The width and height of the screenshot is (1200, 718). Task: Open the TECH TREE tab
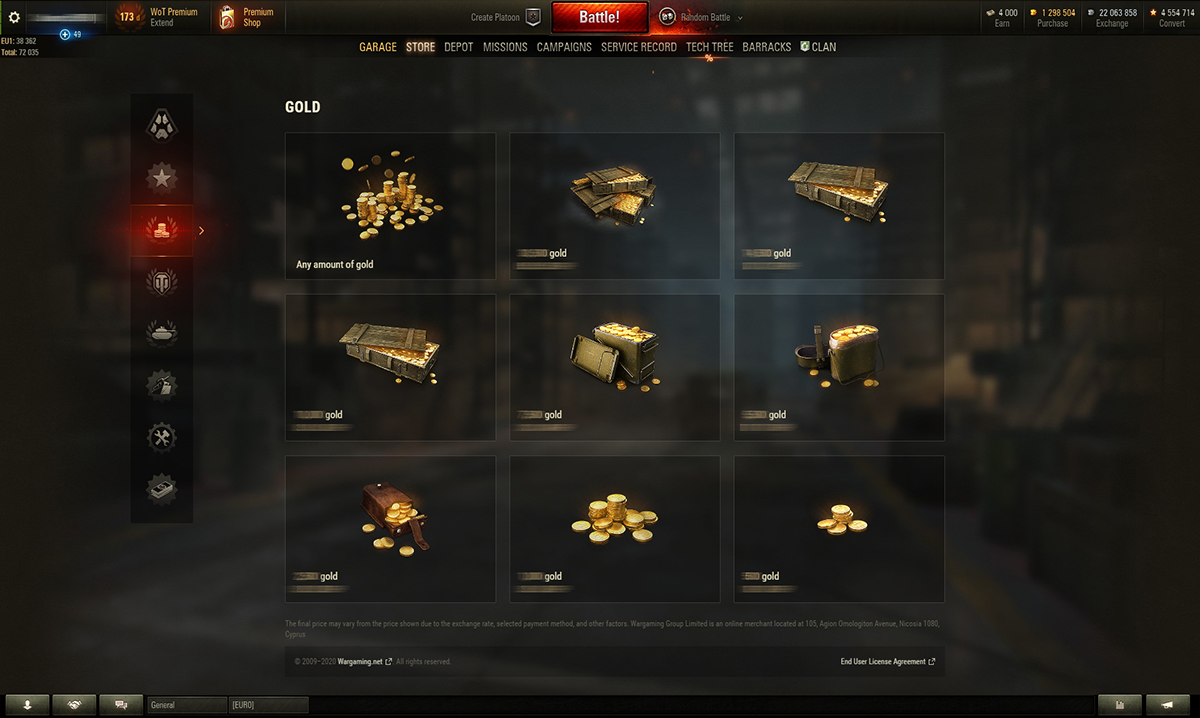[710, 47]
